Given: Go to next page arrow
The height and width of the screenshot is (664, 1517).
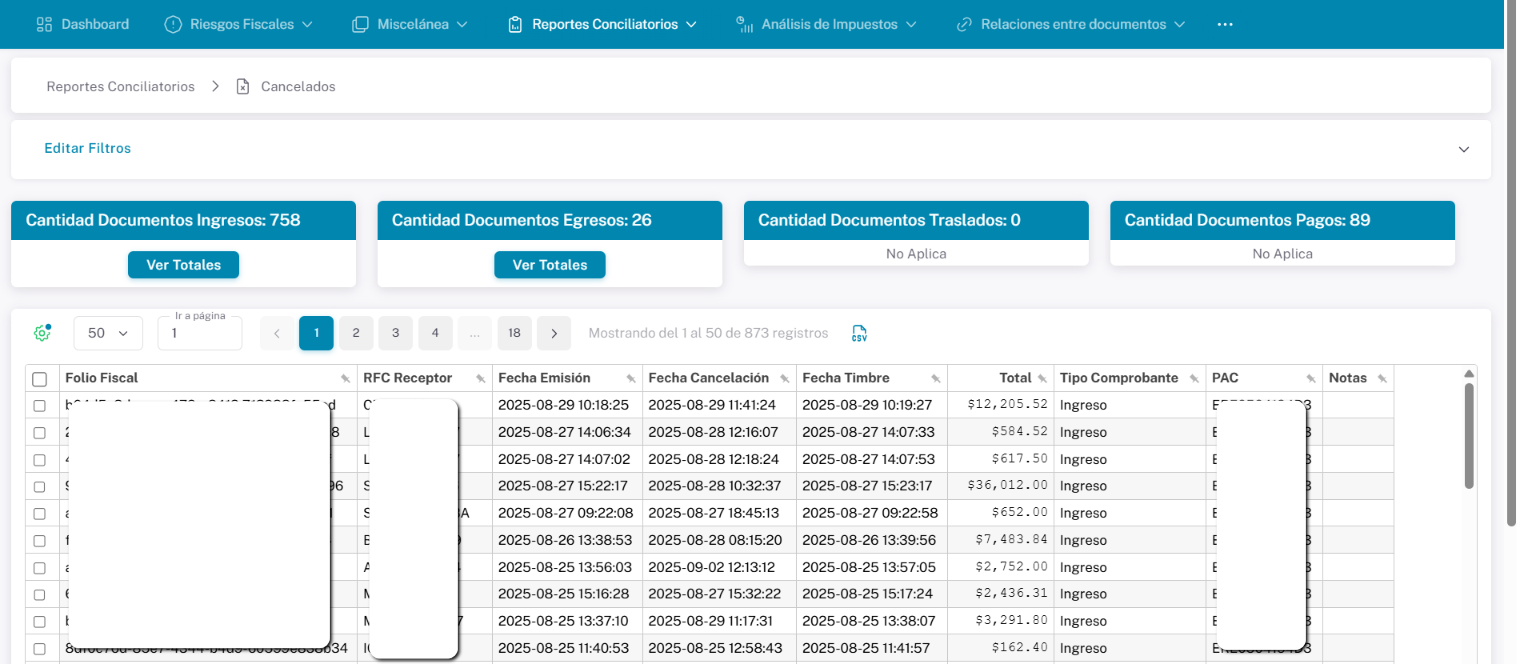Looking at the screenshot, I should pyautogui.click(x=554, y=333).
